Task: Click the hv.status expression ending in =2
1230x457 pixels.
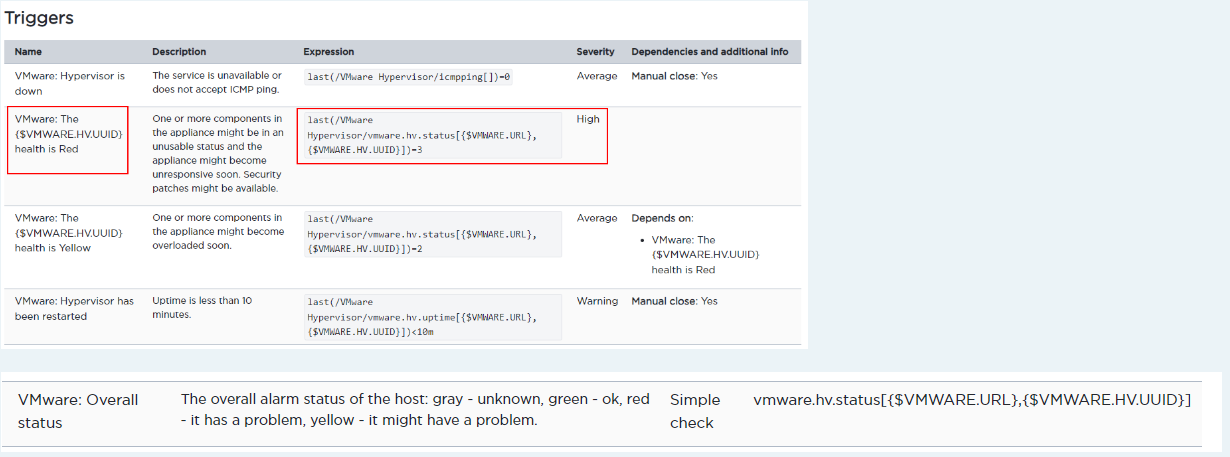Action: [429, 232]
